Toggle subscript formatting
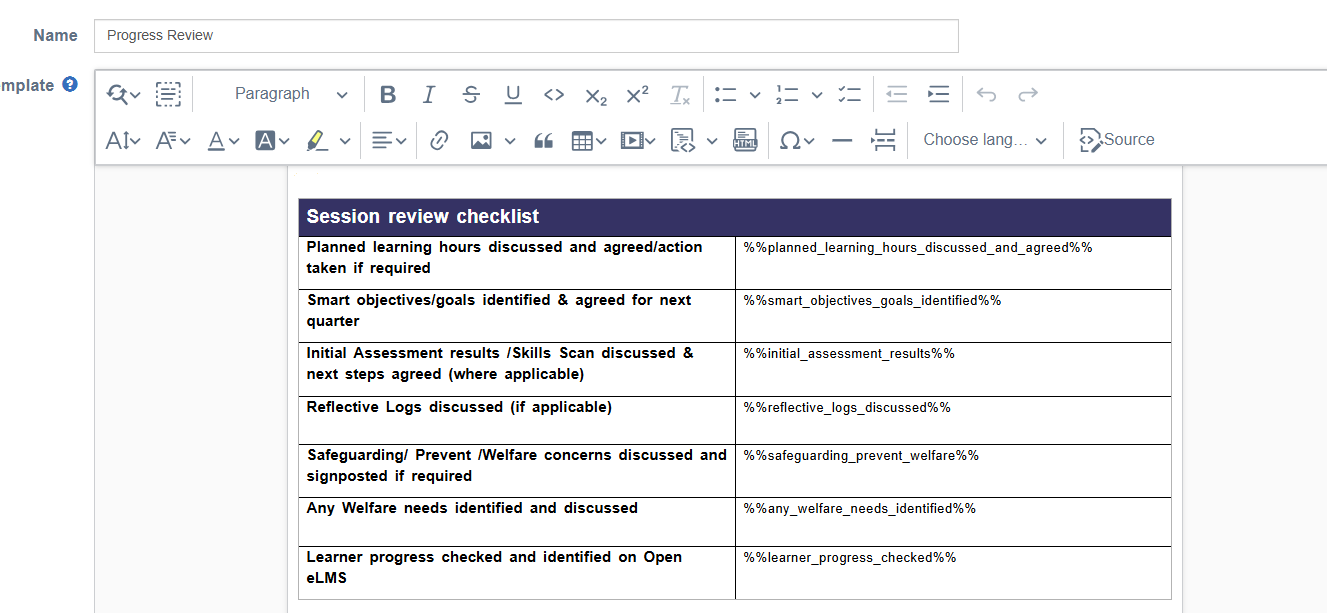The height and width of the screenshot is (613, 1327). (x=596, y=94)
